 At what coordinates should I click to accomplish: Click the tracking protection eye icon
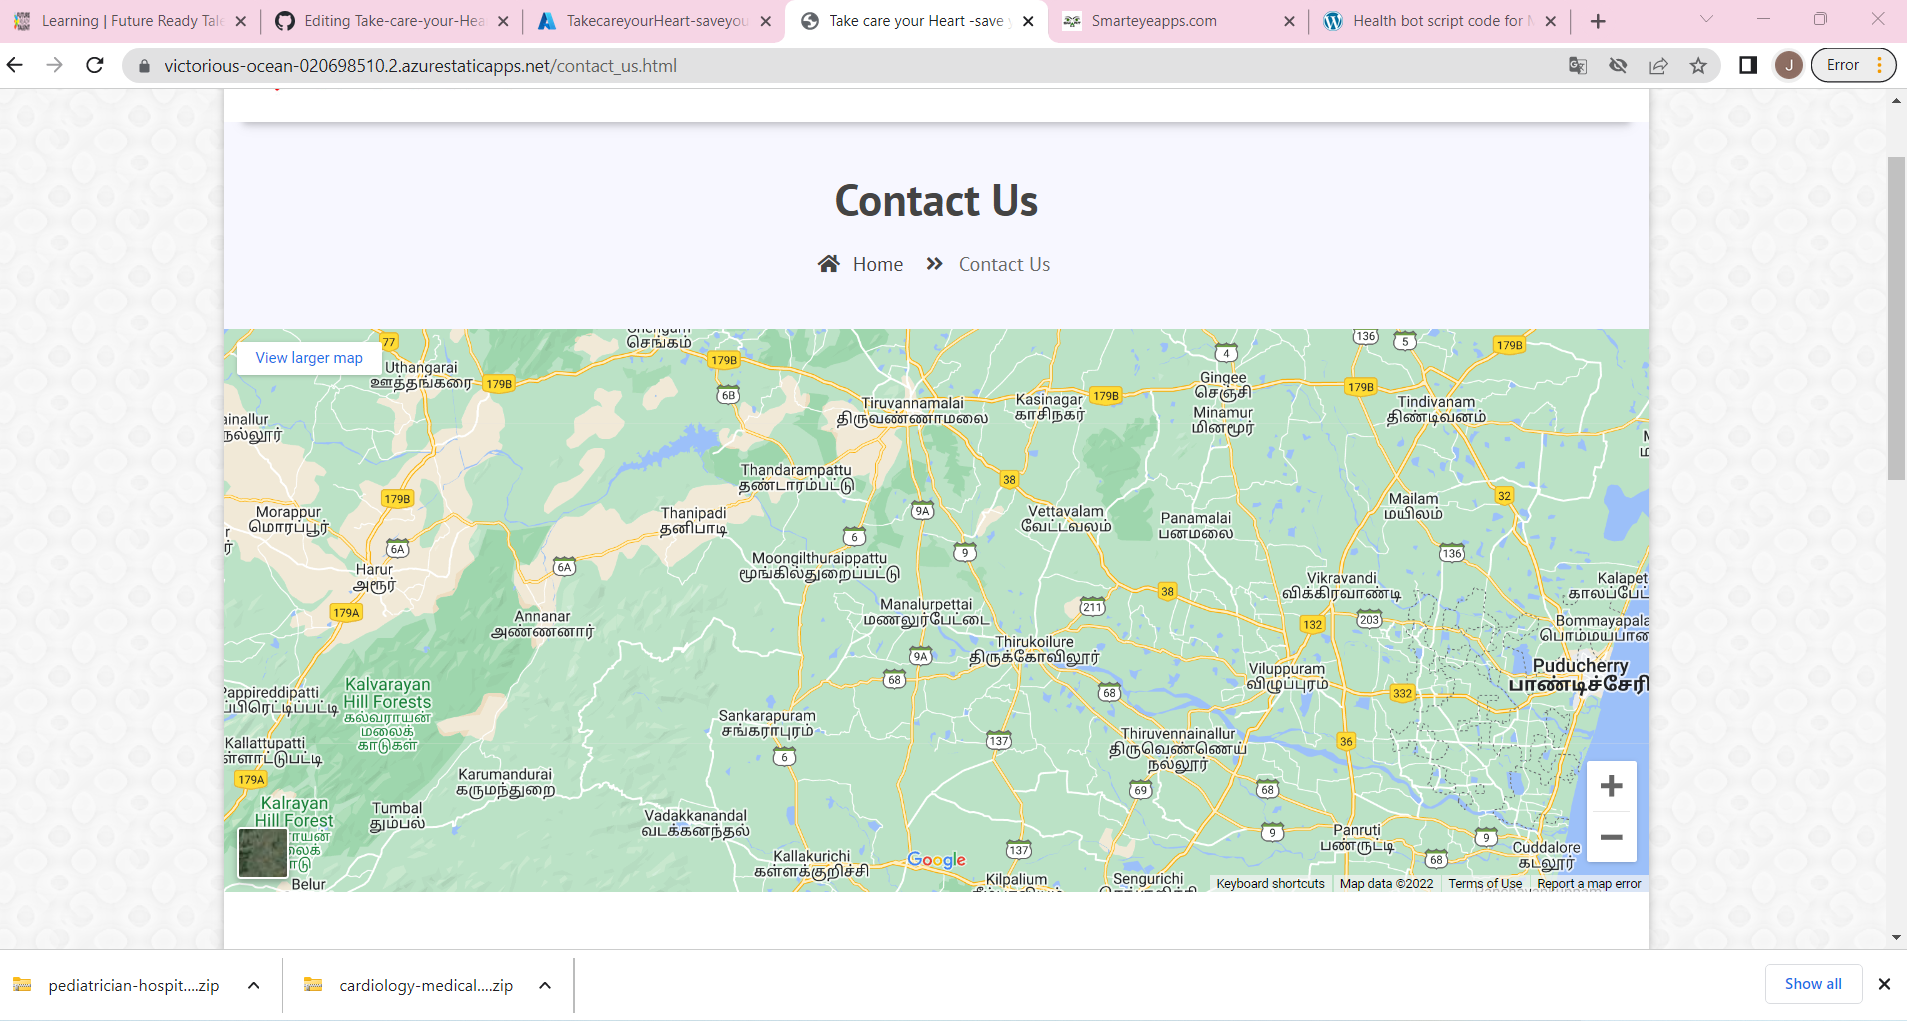[x=1618, y=65]
